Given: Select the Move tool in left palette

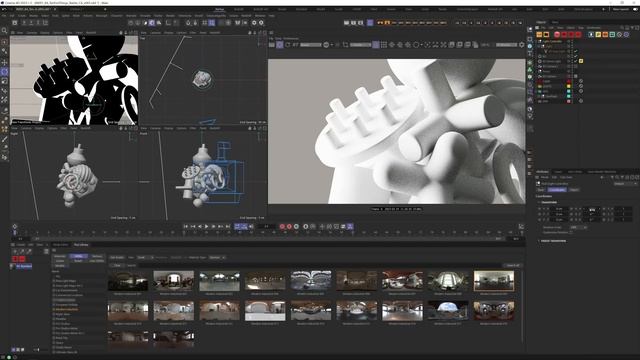Looking at the screenshot, I should pos(4,62).
